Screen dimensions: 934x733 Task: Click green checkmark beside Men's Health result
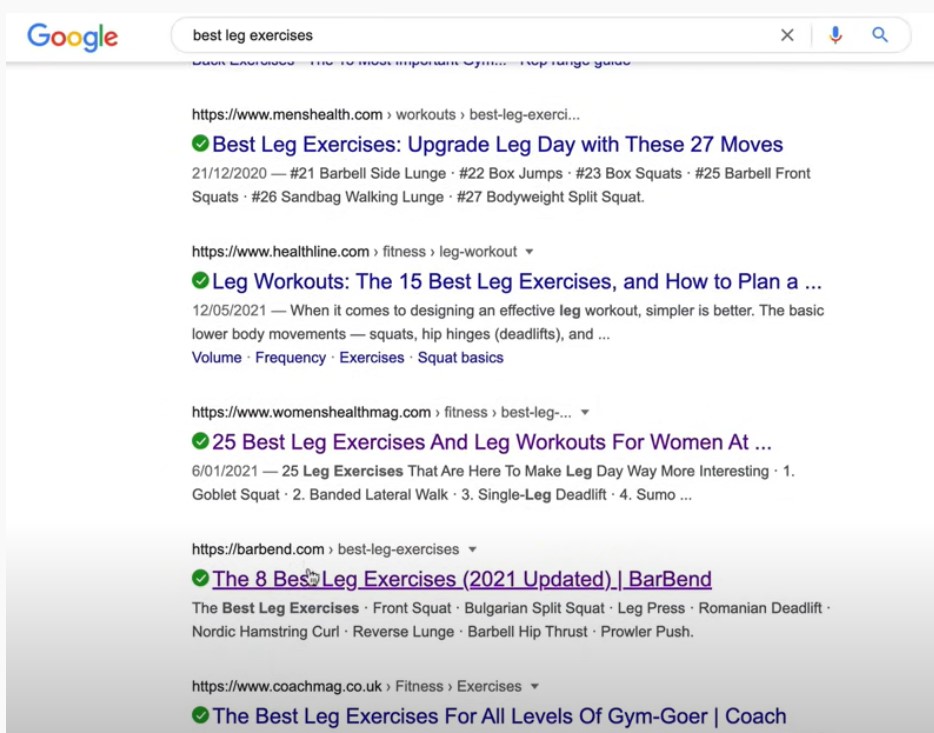tap(200, 144)
